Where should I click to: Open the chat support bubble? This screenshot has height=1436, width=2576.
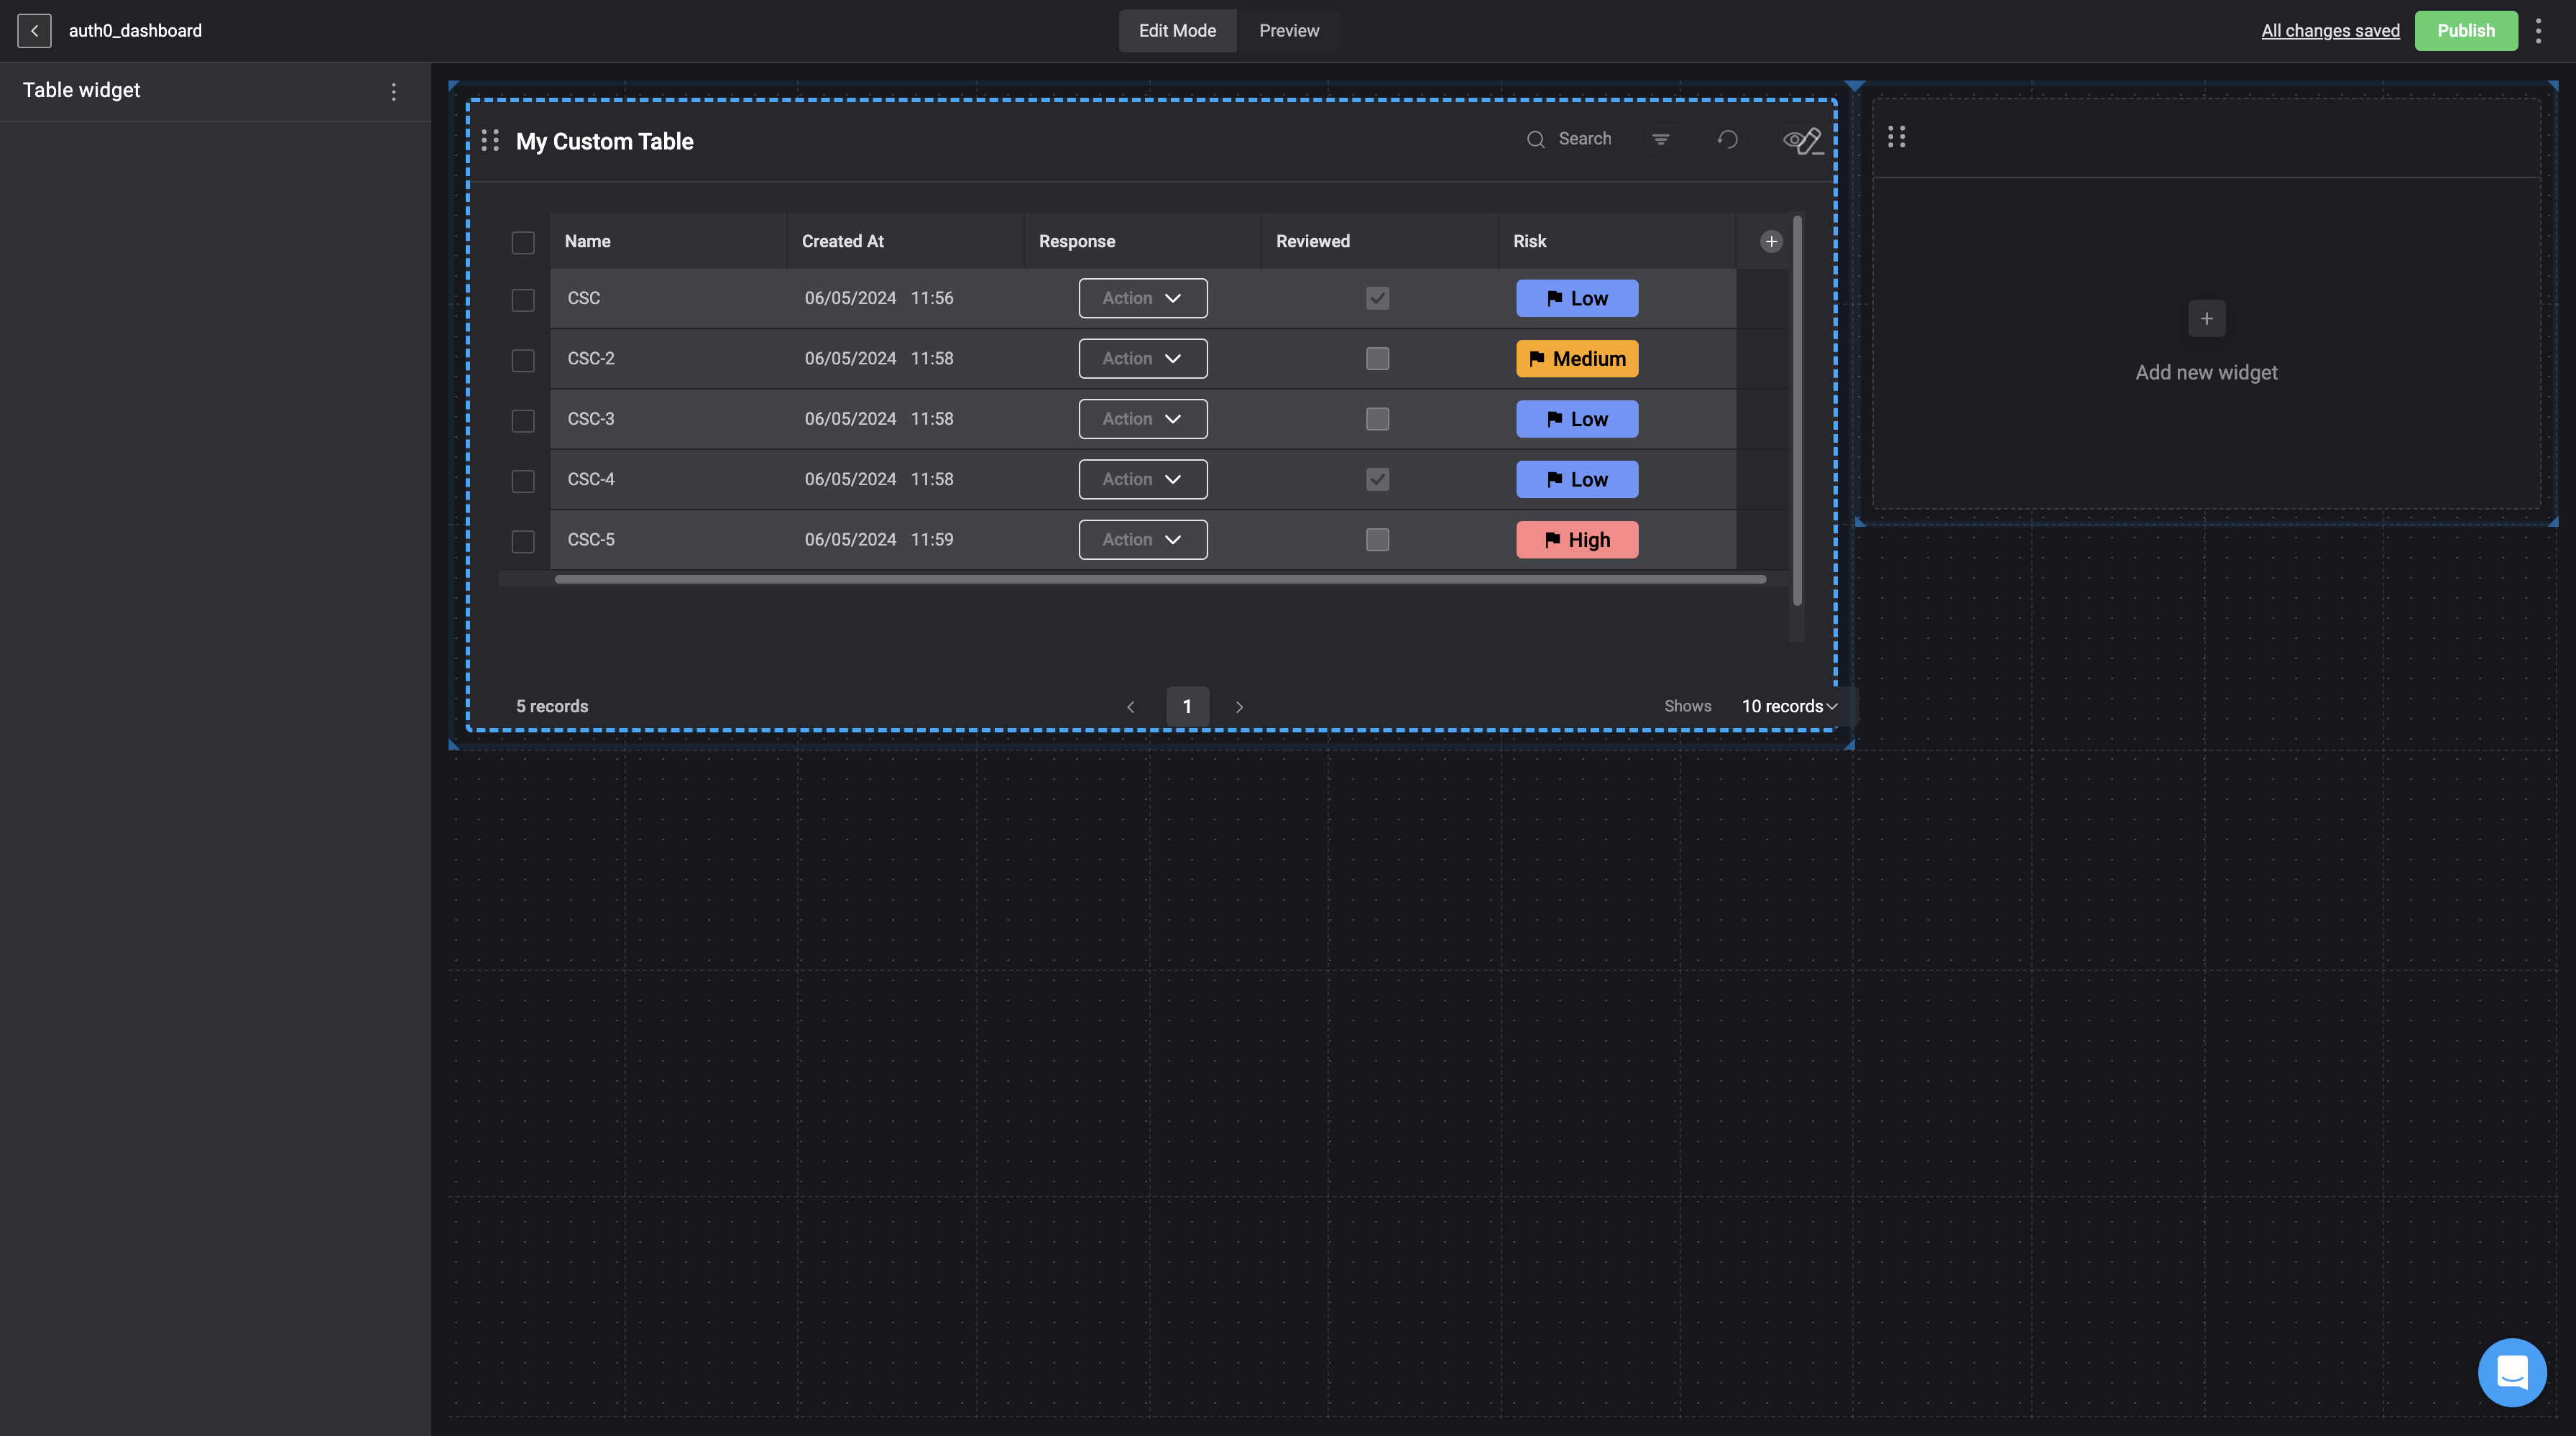[x=2512, y=1372]
